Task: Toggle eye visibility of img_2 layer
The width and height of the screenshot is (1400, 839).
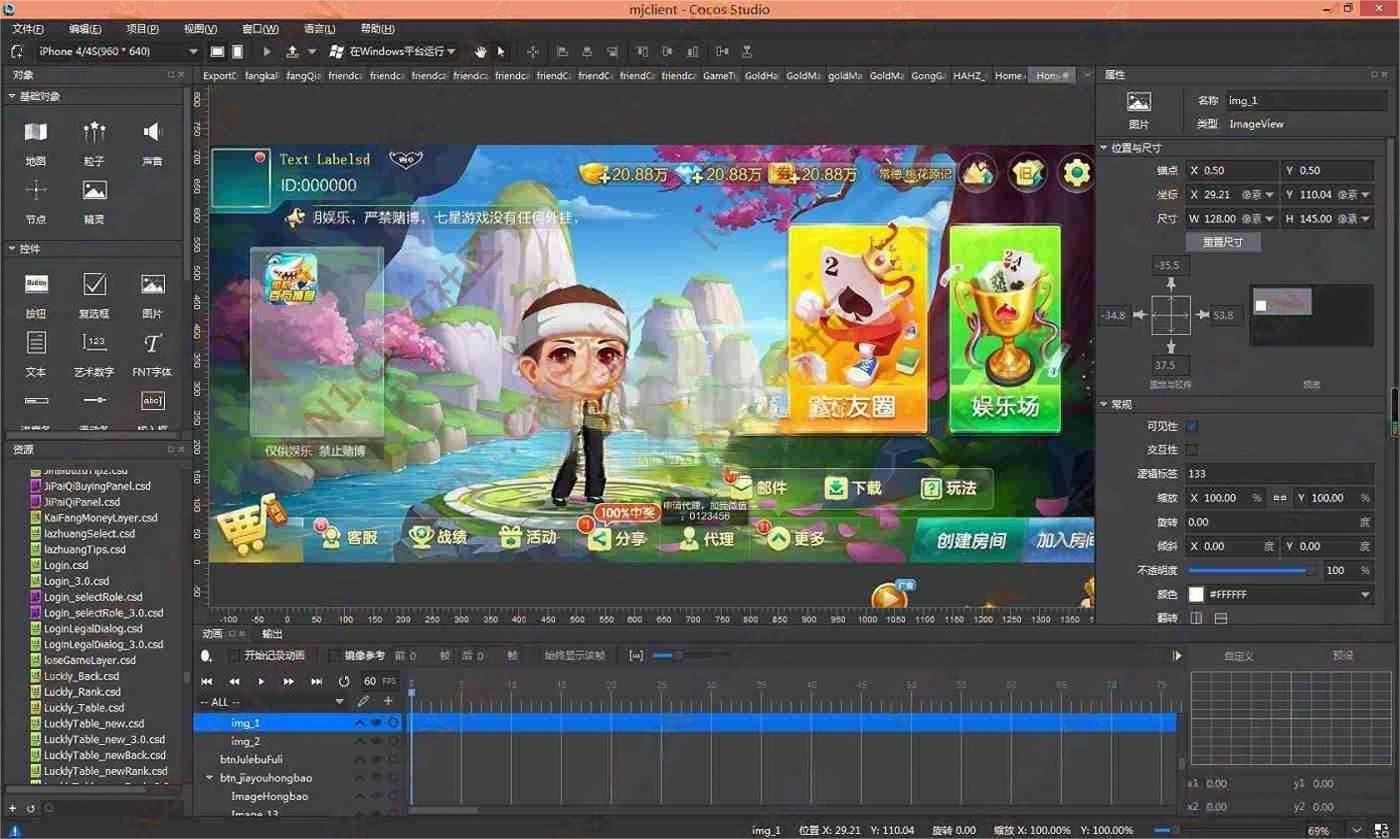Action: tap(377, 741)
